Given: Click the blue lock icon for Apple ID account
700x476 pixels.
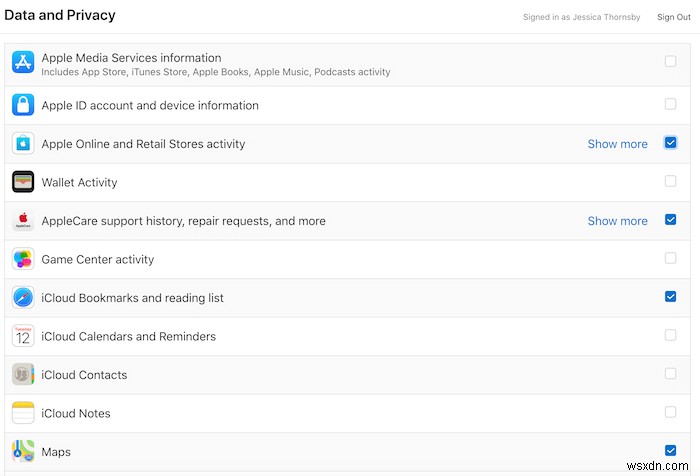Looking at the screenshot, I should point(23,104).
